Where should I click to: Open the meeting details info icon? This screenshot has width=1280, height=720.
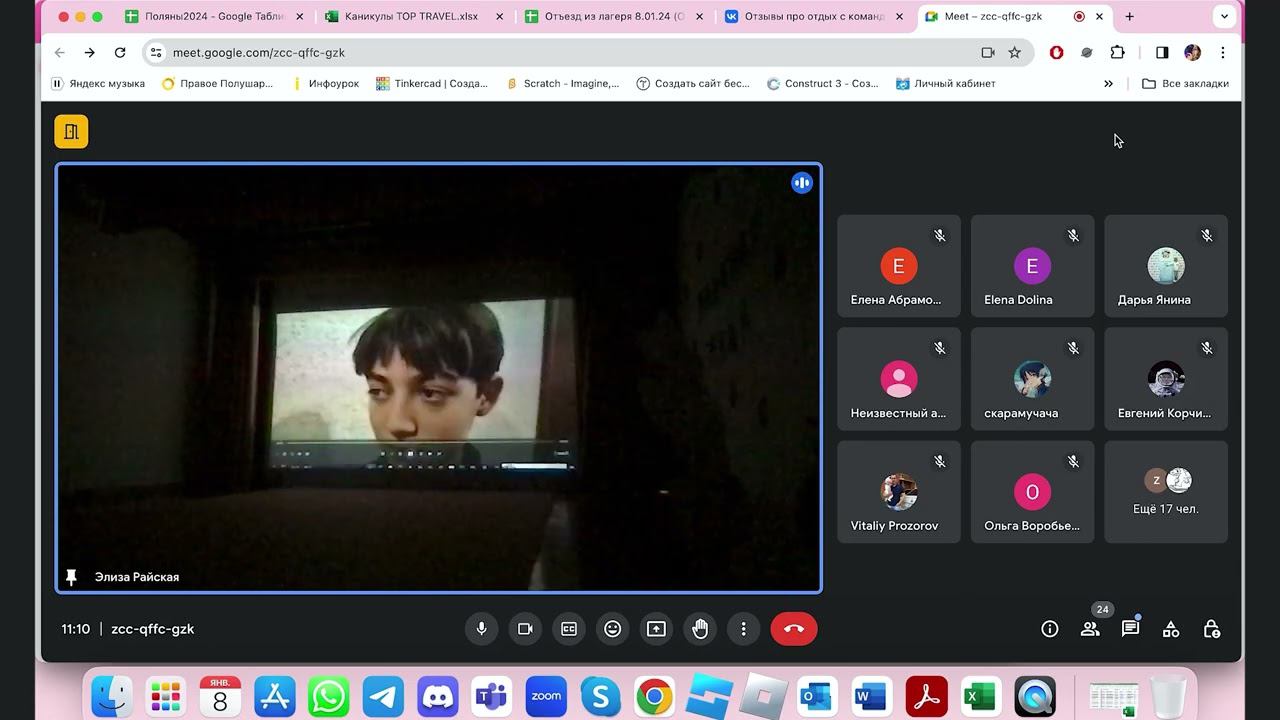point(1049,629)
